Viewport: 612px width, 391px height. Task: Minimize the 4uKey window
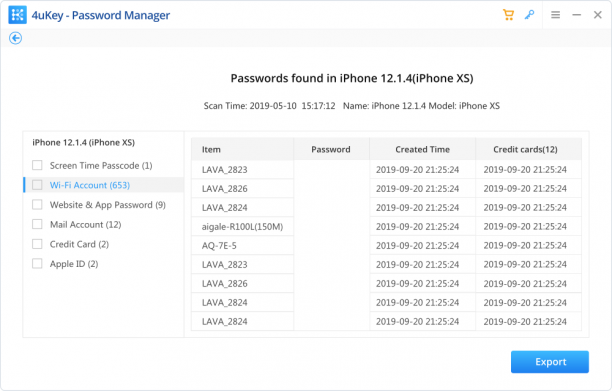(576, 15)
